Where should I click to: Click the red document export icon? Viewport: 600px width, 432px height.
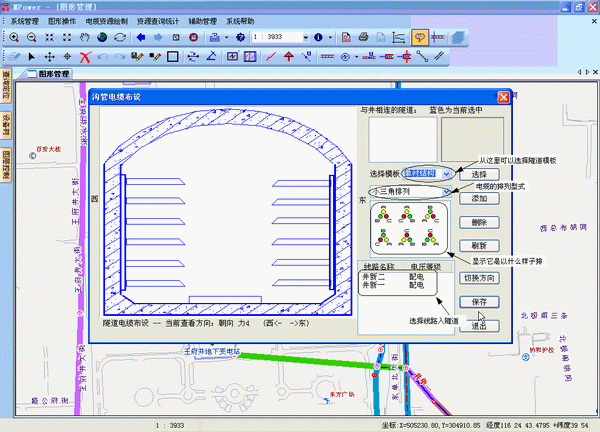(346, 37)
